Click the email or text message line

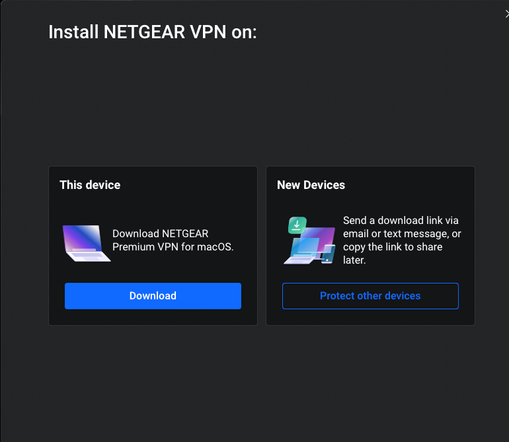point(402,234)
